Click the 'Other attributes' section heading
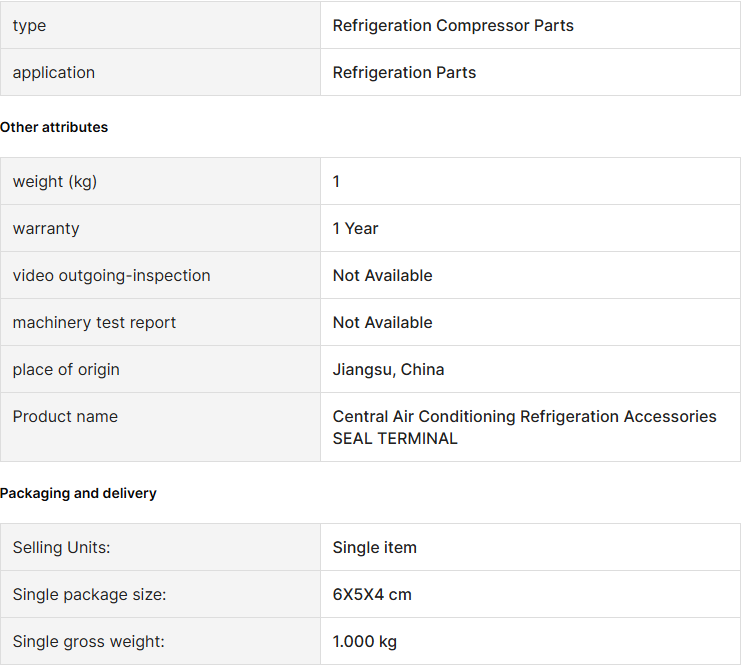The width and height of the screenshot is (741, 666). tap(54, 128)
